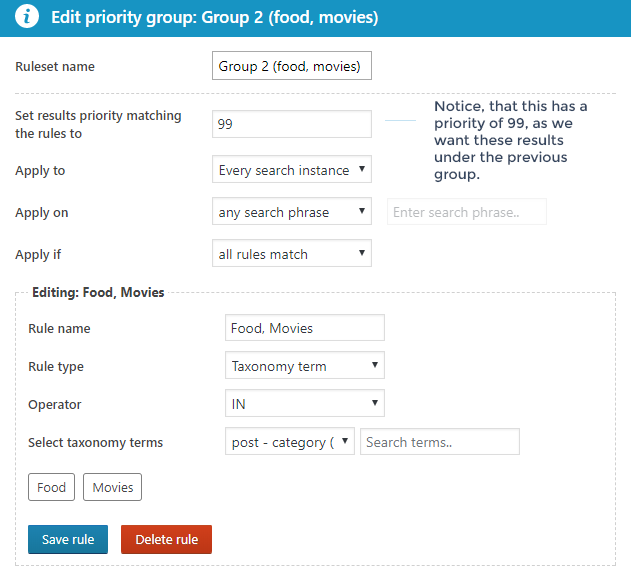Select the Food taxonomy term tag
This screenshot has height=571, width=631.
click(51, 488)
